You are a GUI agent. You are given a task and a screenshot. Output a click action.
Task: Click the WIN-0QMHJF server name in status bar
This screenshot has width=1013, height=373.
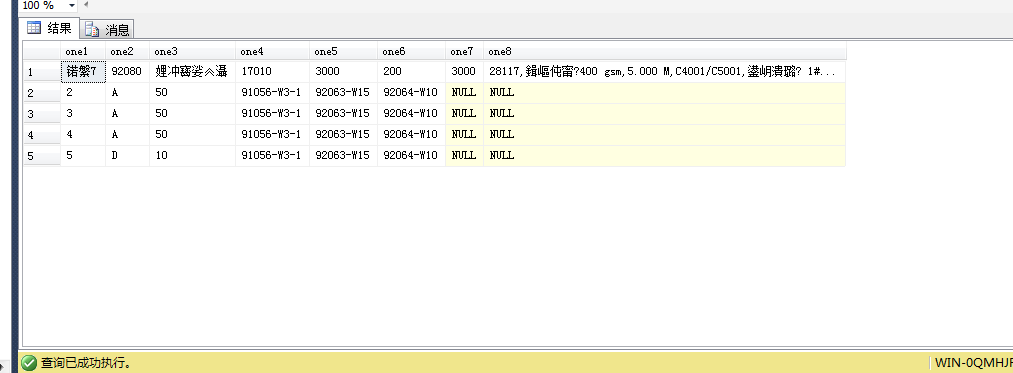(x=974, y=363)
